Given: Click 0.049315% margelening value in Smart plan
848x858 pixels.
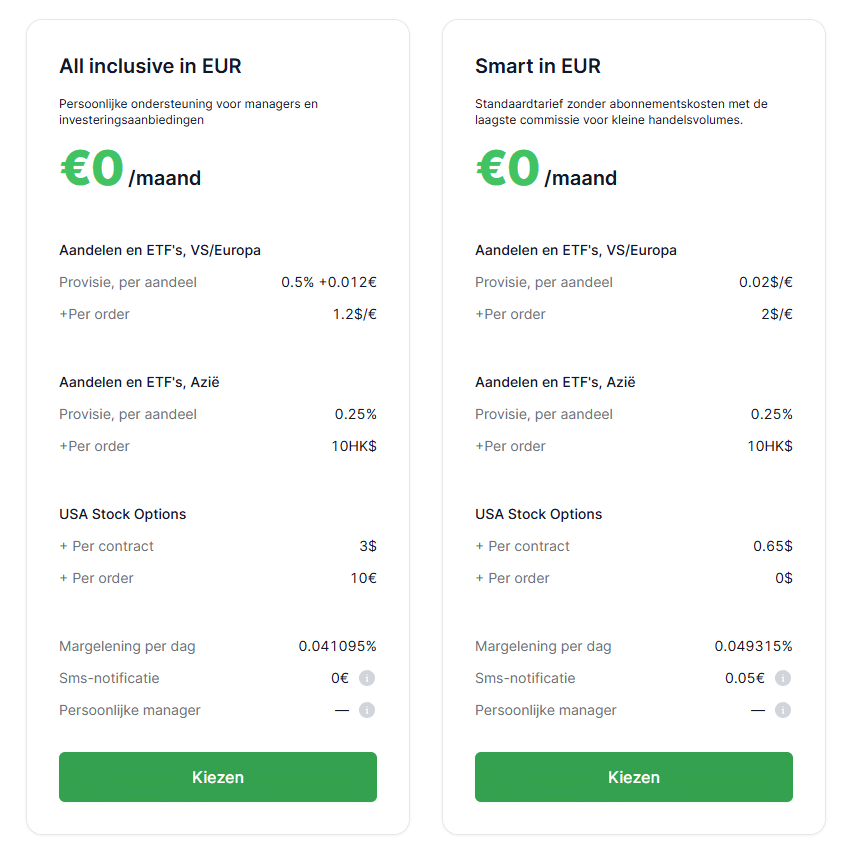Looking at the screenshot, I should click(753, 646).
